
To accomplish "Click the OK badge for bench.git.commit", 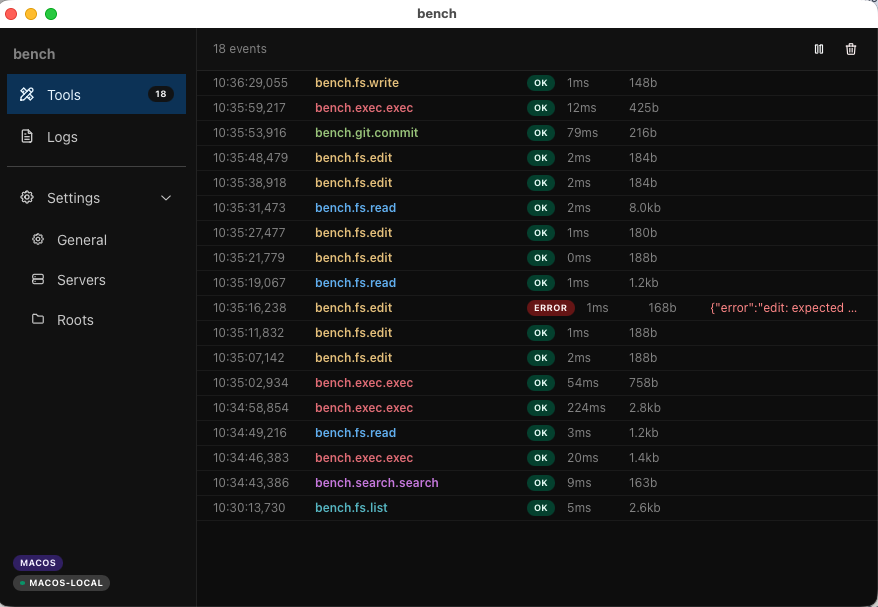I will click(x=540, y=133).
